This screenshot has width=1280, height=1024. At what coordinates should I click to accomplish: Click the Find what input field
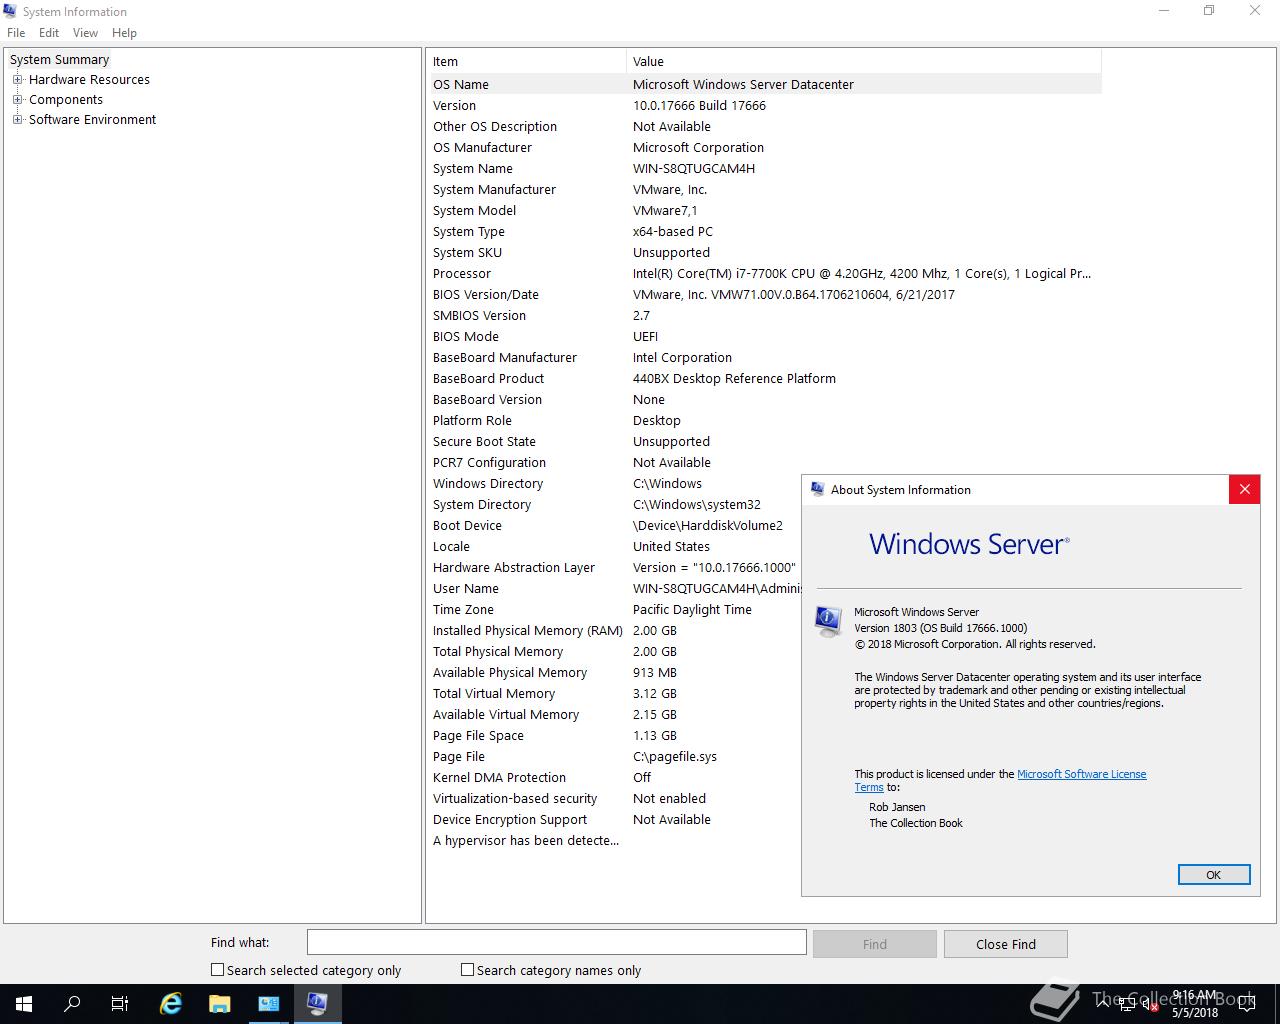pyautogui.click(x=556, y=942)
